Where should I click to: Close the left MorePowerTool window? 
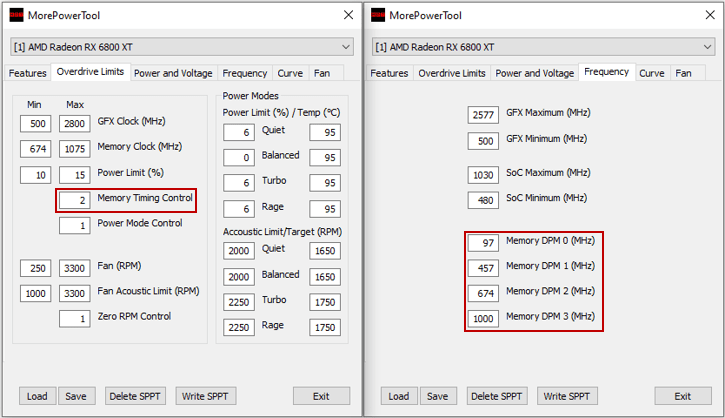[x=349, y=15]
